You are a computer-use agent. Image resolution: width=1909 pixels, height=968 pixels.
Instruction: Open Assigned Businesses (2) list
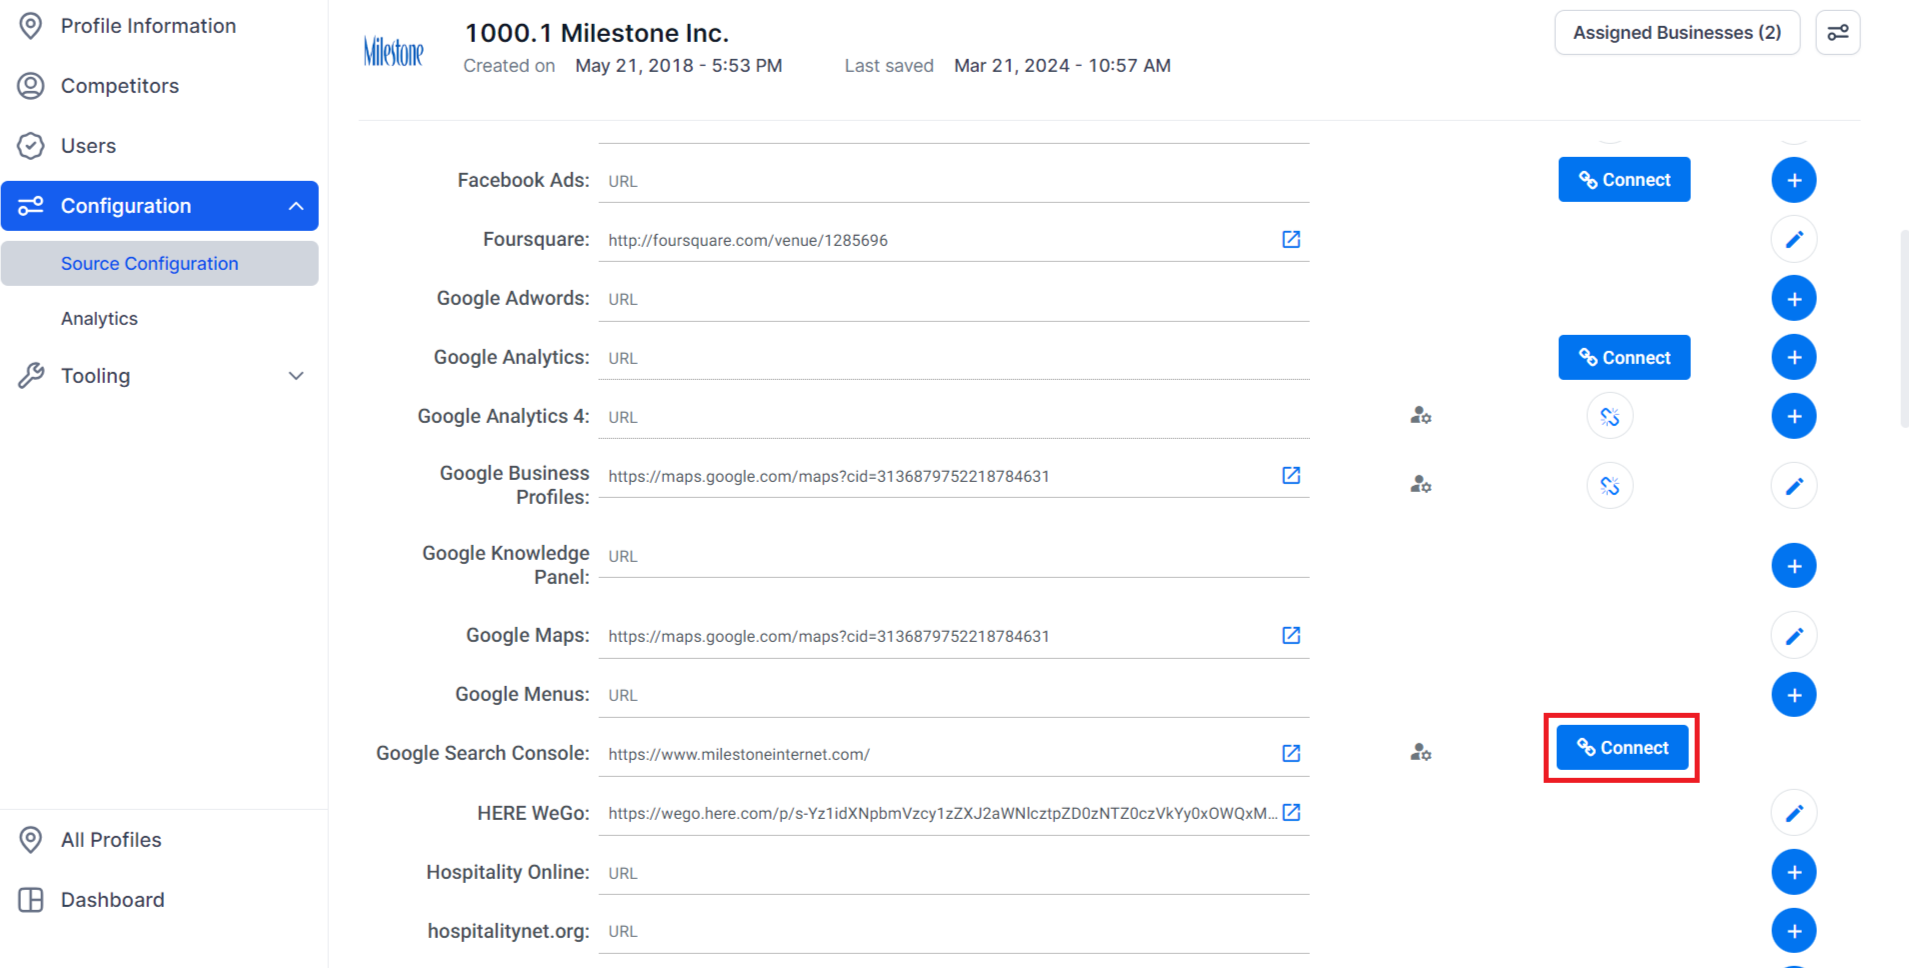1677,33
